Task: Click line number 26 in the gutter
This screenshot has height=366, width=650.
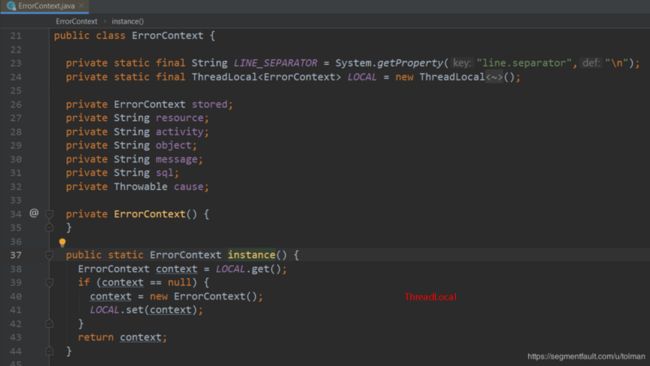Action: tap(16, 104)
